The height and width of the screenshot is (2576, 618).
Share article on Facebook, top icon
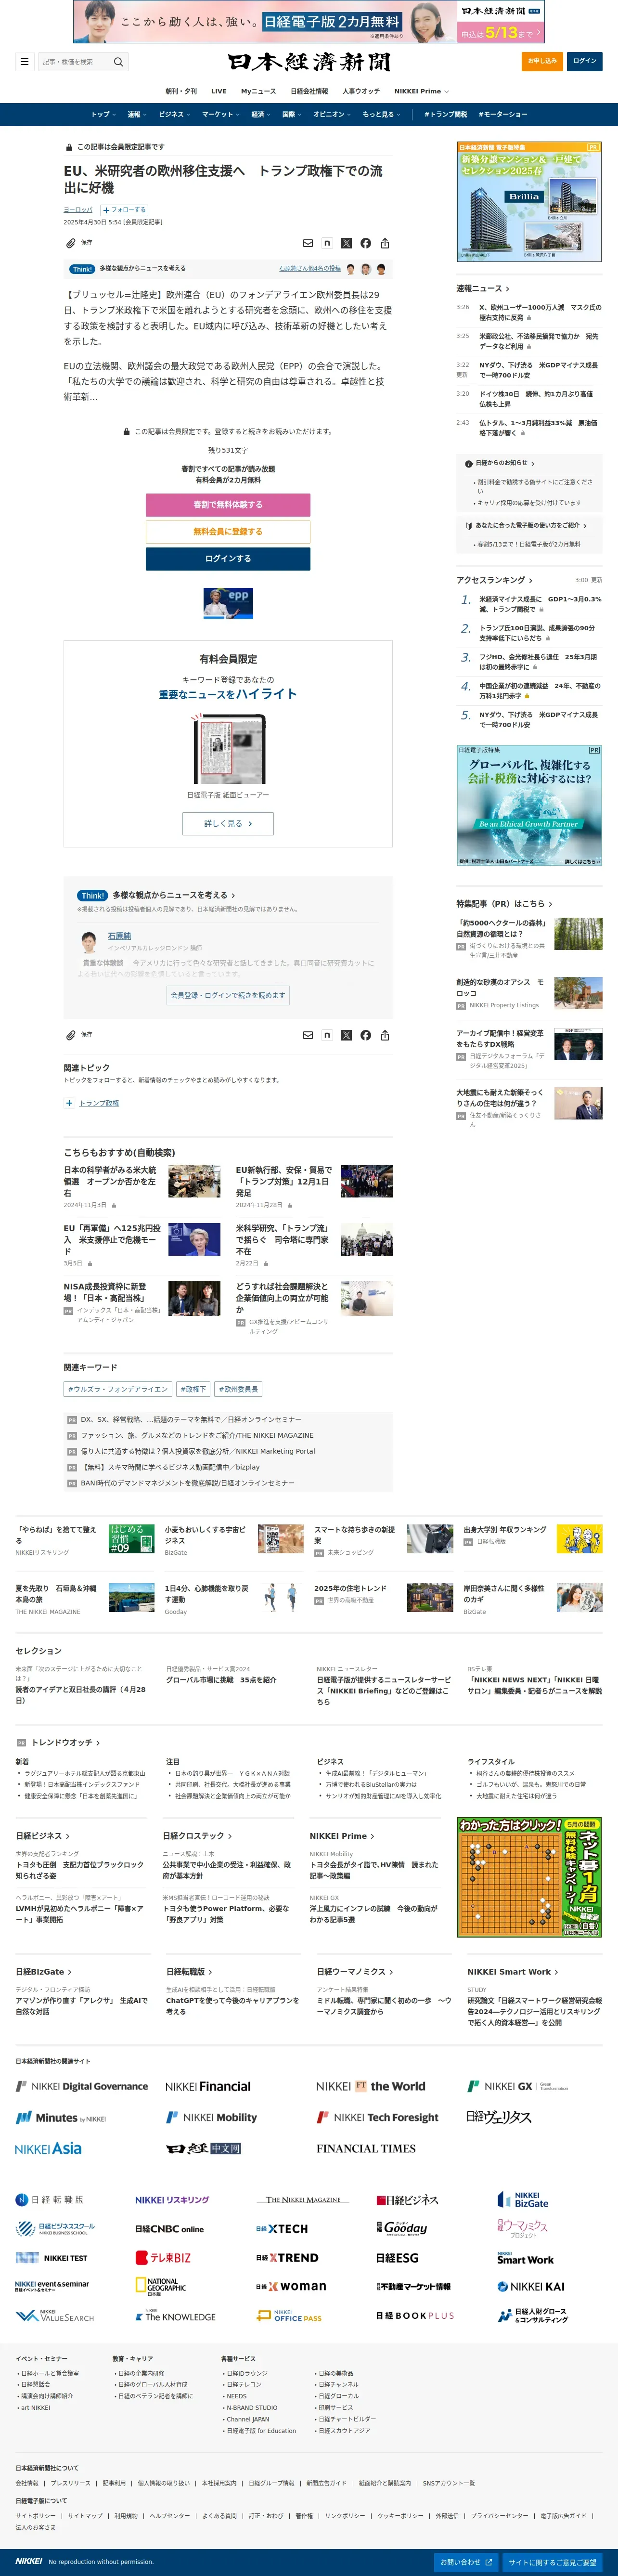(365, 243)
